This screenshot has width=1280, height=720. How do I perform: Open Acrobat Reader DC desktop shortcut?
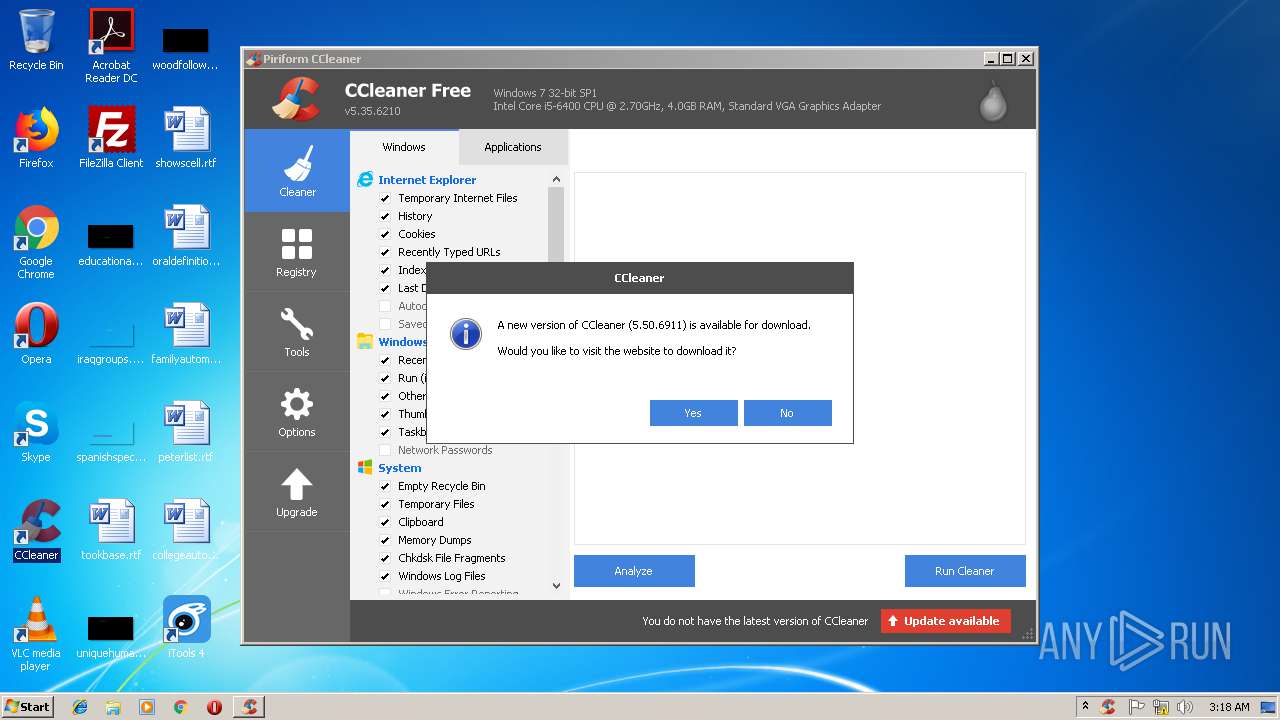(111, 46)
